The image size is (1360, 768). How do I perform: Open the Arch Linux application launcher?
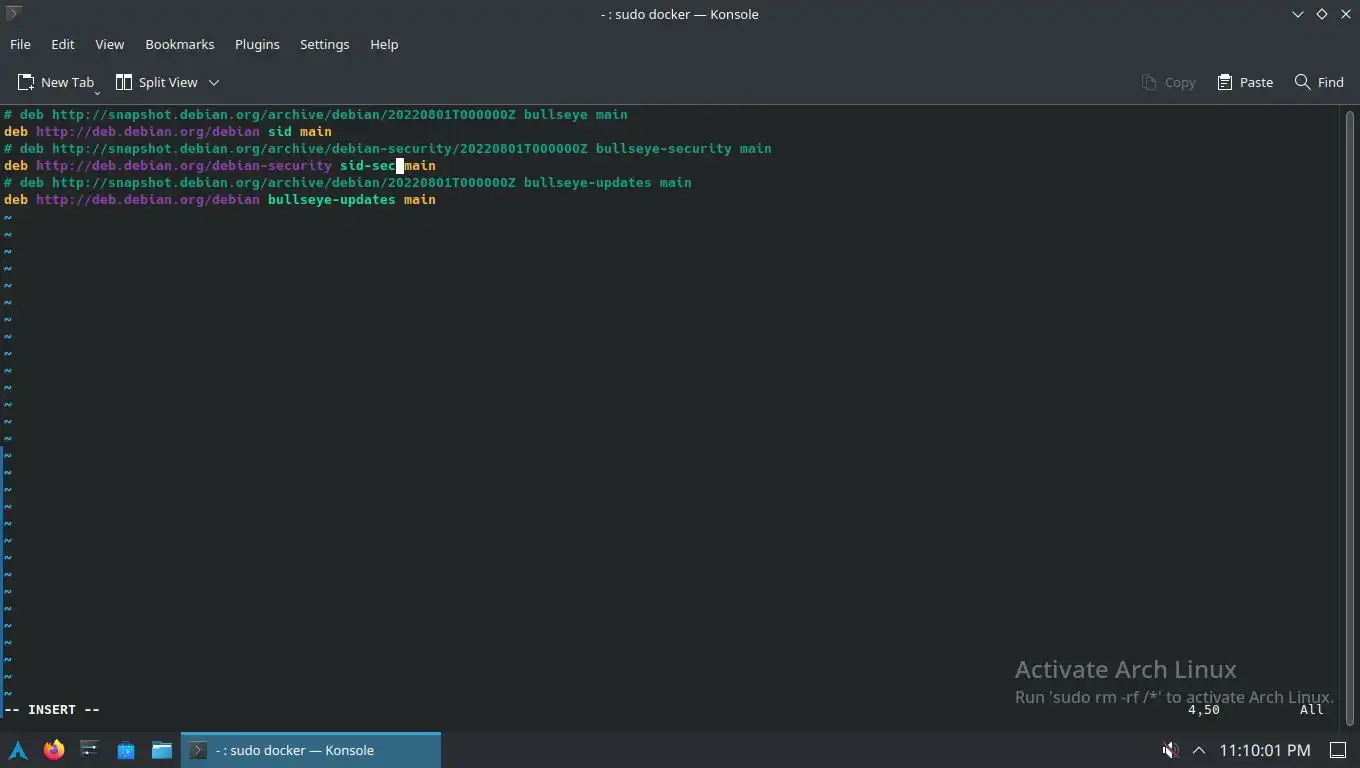pyautogui.click(x=18, y=750)
